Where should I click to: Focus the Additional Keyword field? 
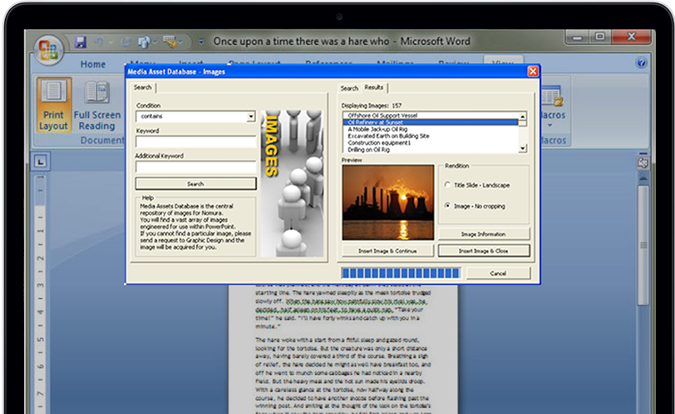click(196, 167)
